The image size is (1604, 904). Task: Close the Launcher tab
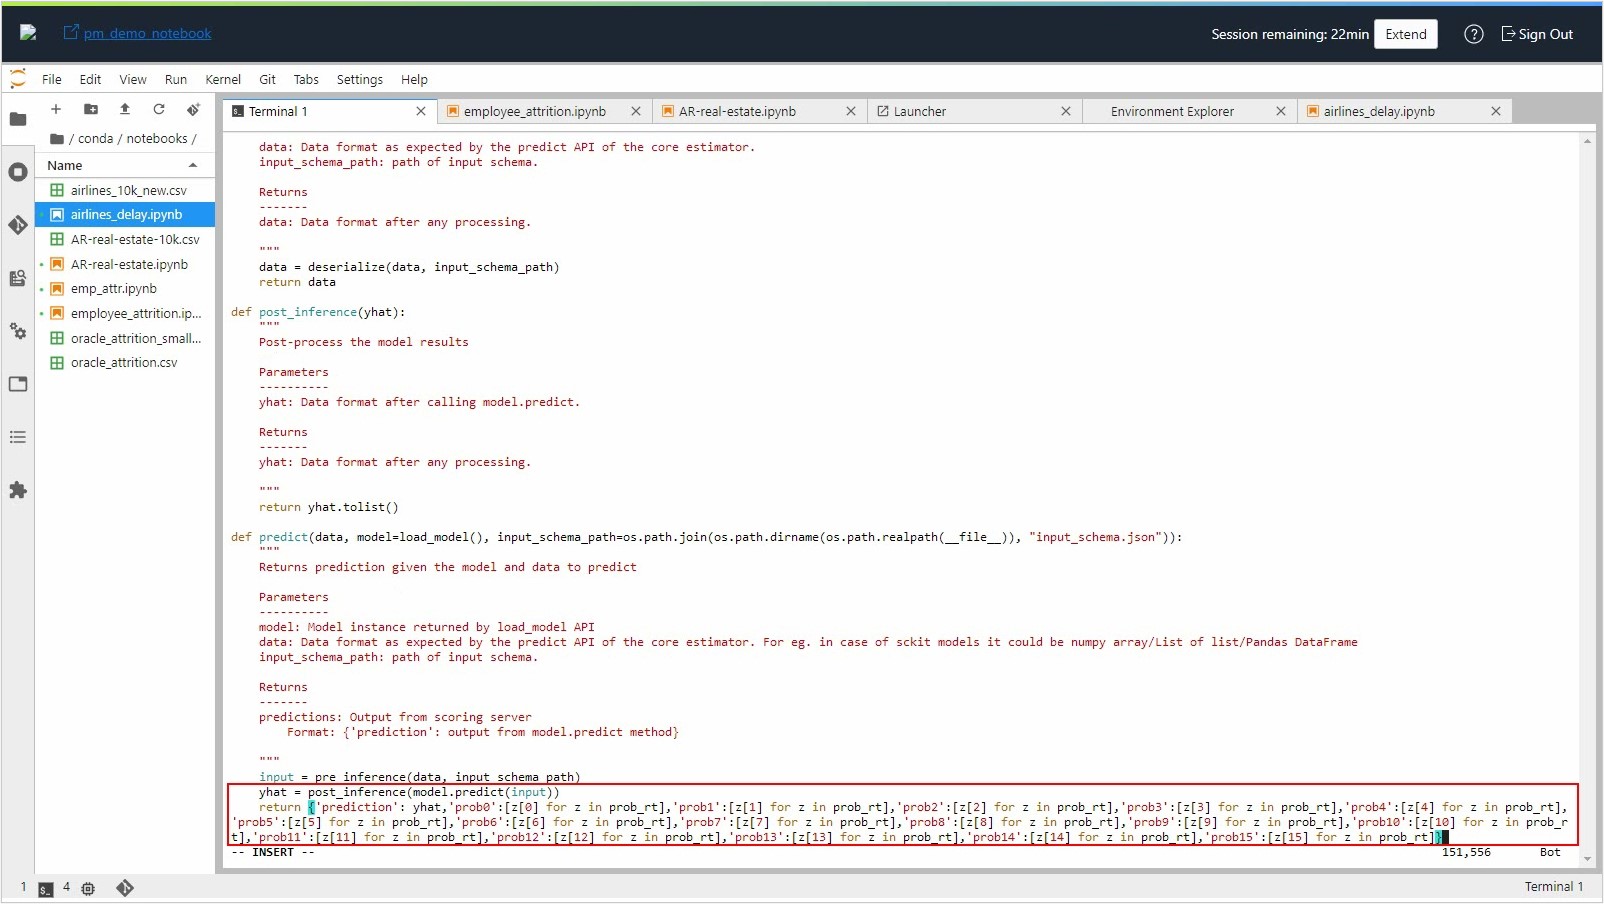1066,111
